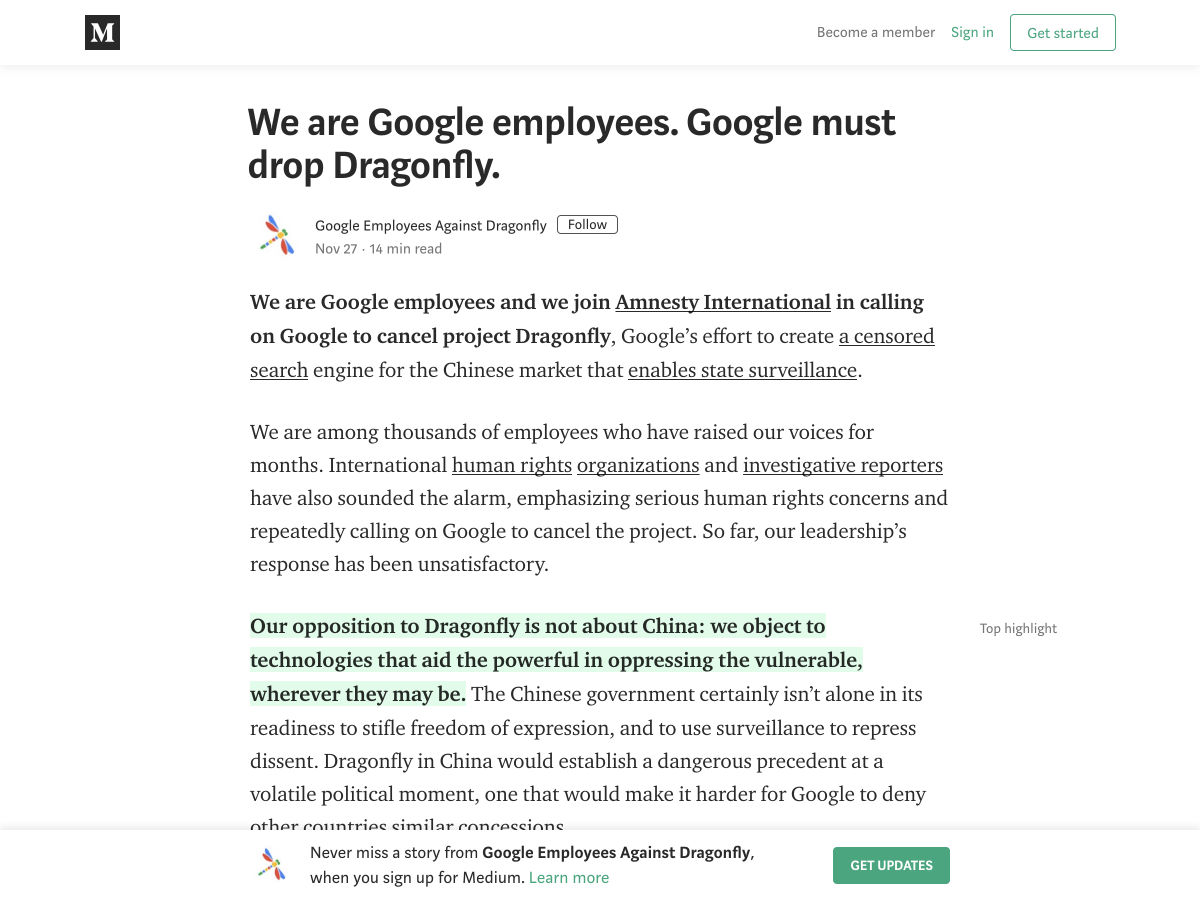Open the Sign in link
1200x900 pixels.
(x=972, y=32)
